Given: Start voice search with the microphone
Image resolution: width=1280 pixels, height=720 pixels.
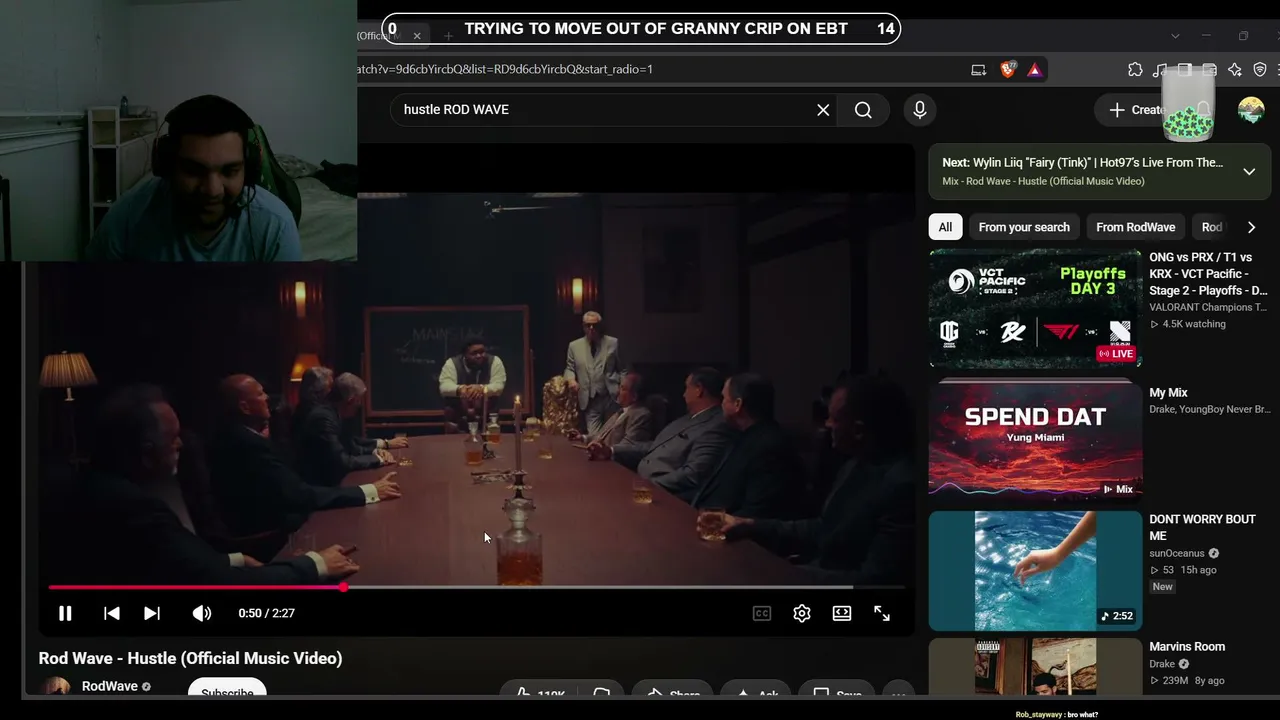Looking at the screenshot, I should (x=920, y=110).
